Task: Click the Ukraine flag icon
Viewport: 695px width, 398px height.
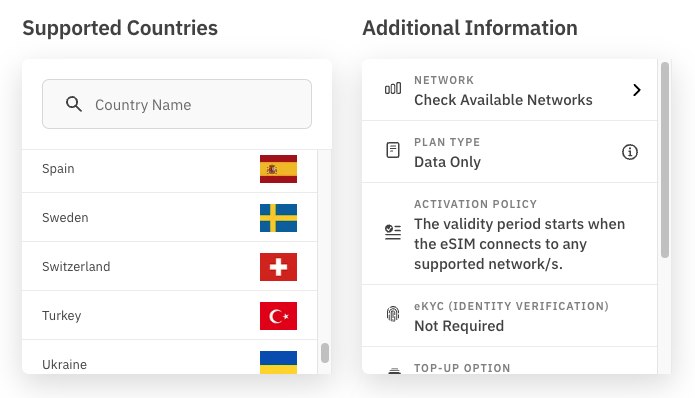Action: (x=278, y=363)
